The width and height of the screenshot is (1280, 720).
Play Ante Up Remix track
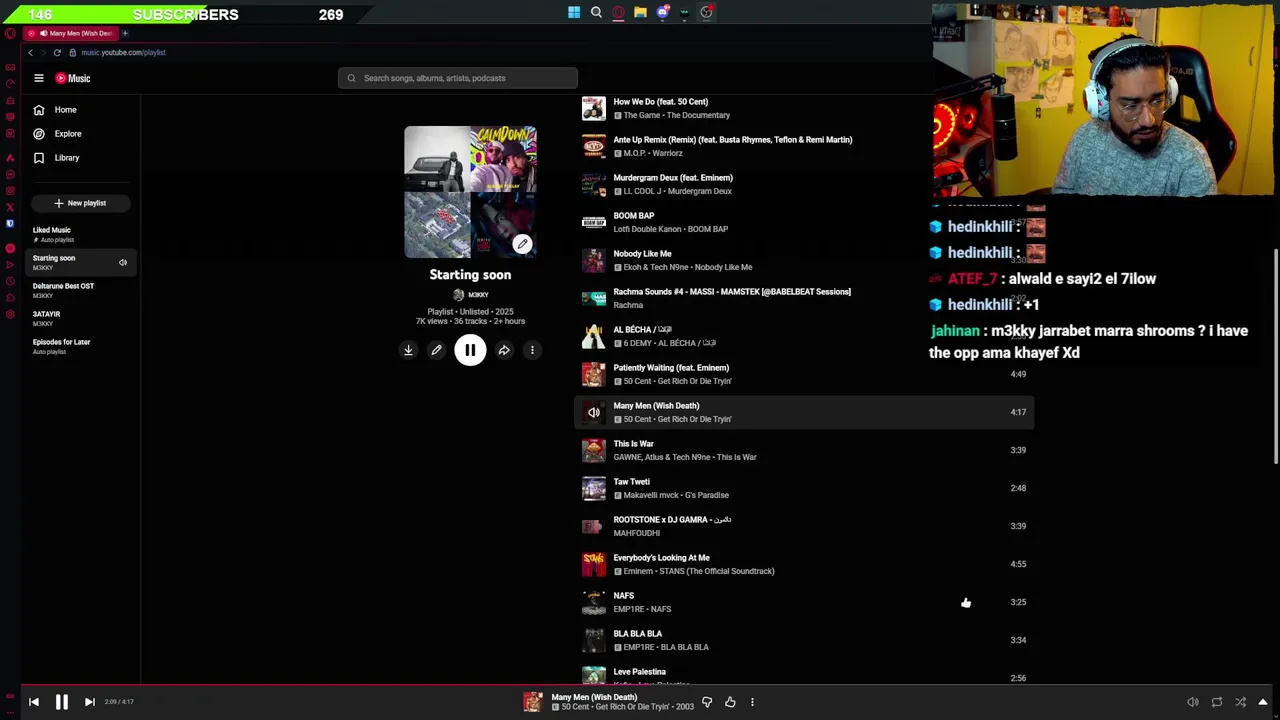(x=594, y=146)
